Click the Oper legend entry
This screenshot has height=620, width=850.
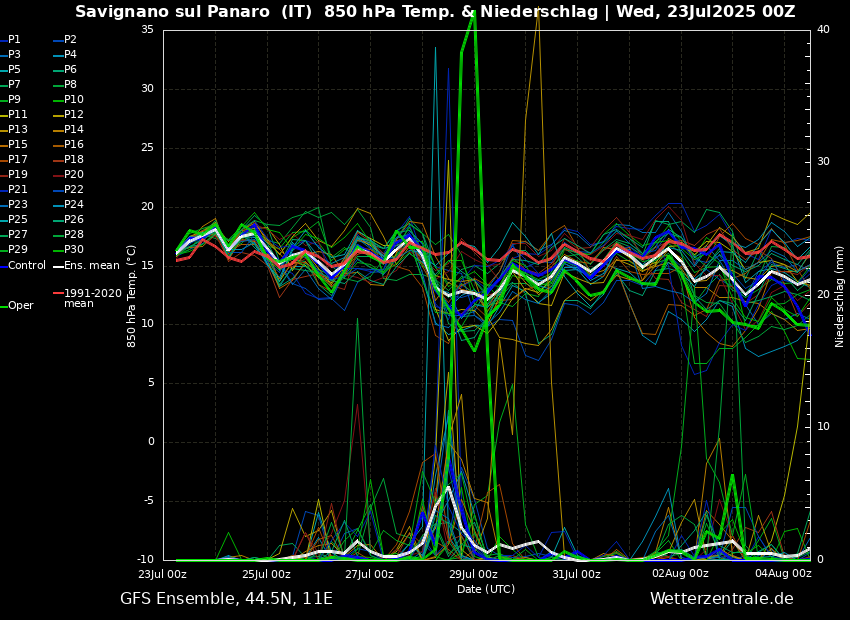point(17,306)
